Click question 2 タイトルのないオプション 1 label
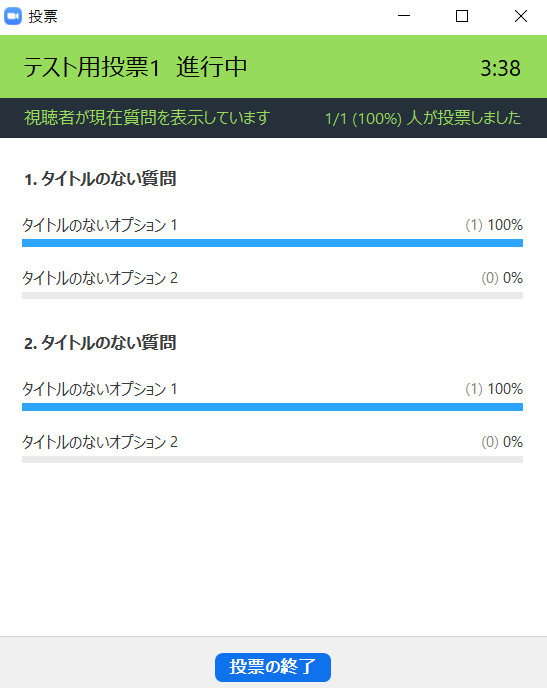 point(100,389)
